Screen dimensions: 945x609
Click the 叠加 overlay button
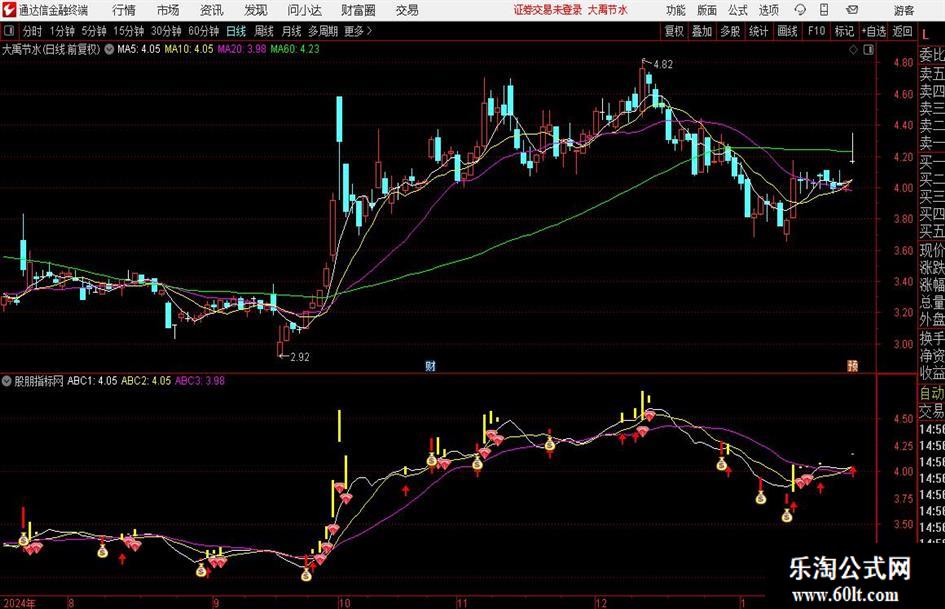702,31
